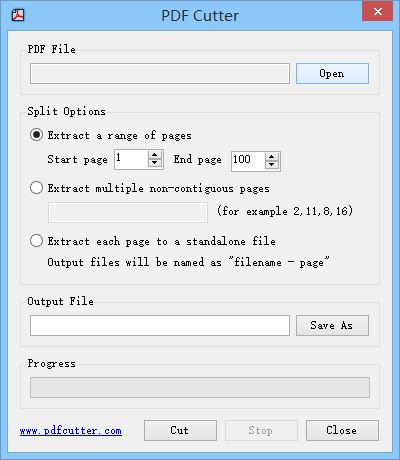Viewport: 400px width, 460px height.
Task: Decrease End page with down arrow
Action: (272, 165)
